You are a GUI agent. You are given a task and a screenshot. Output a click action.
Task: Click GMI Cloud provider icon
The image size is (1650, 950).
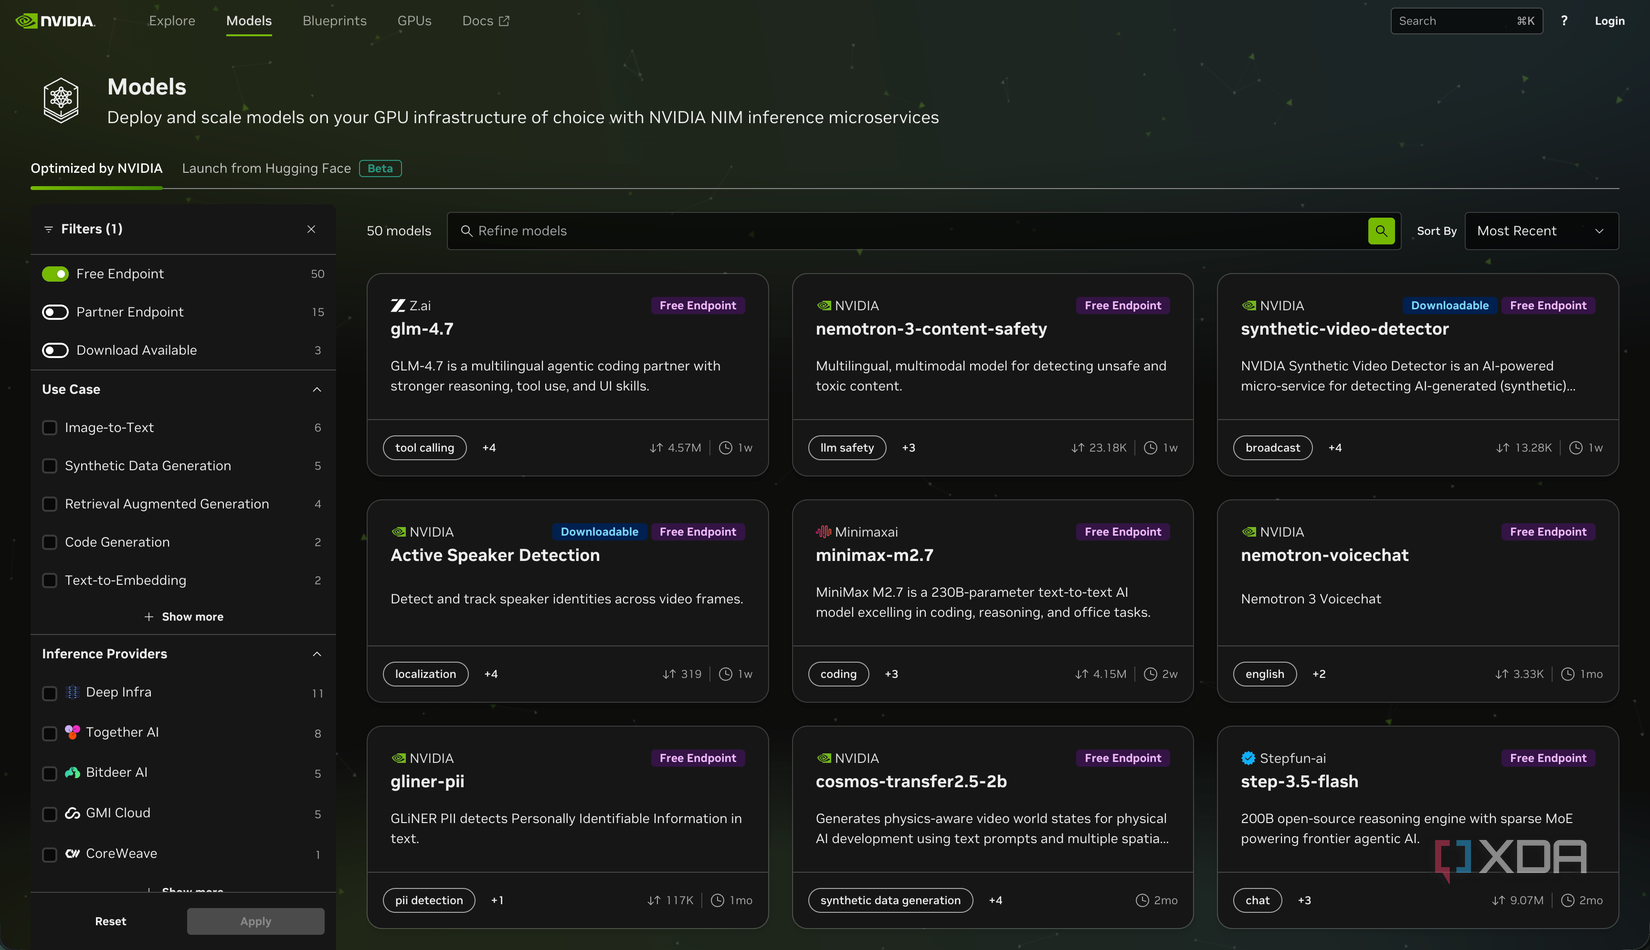[x=72, y=813]
